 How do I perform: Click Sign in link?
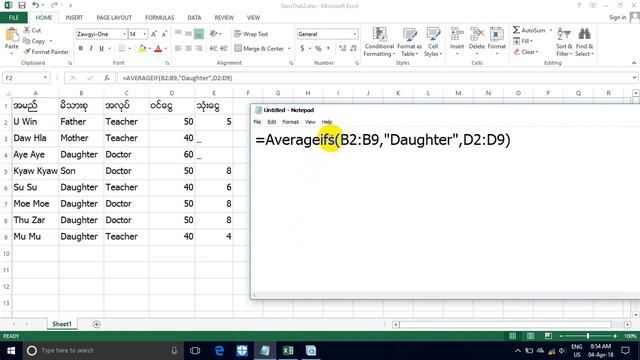(x=617, y=17)
